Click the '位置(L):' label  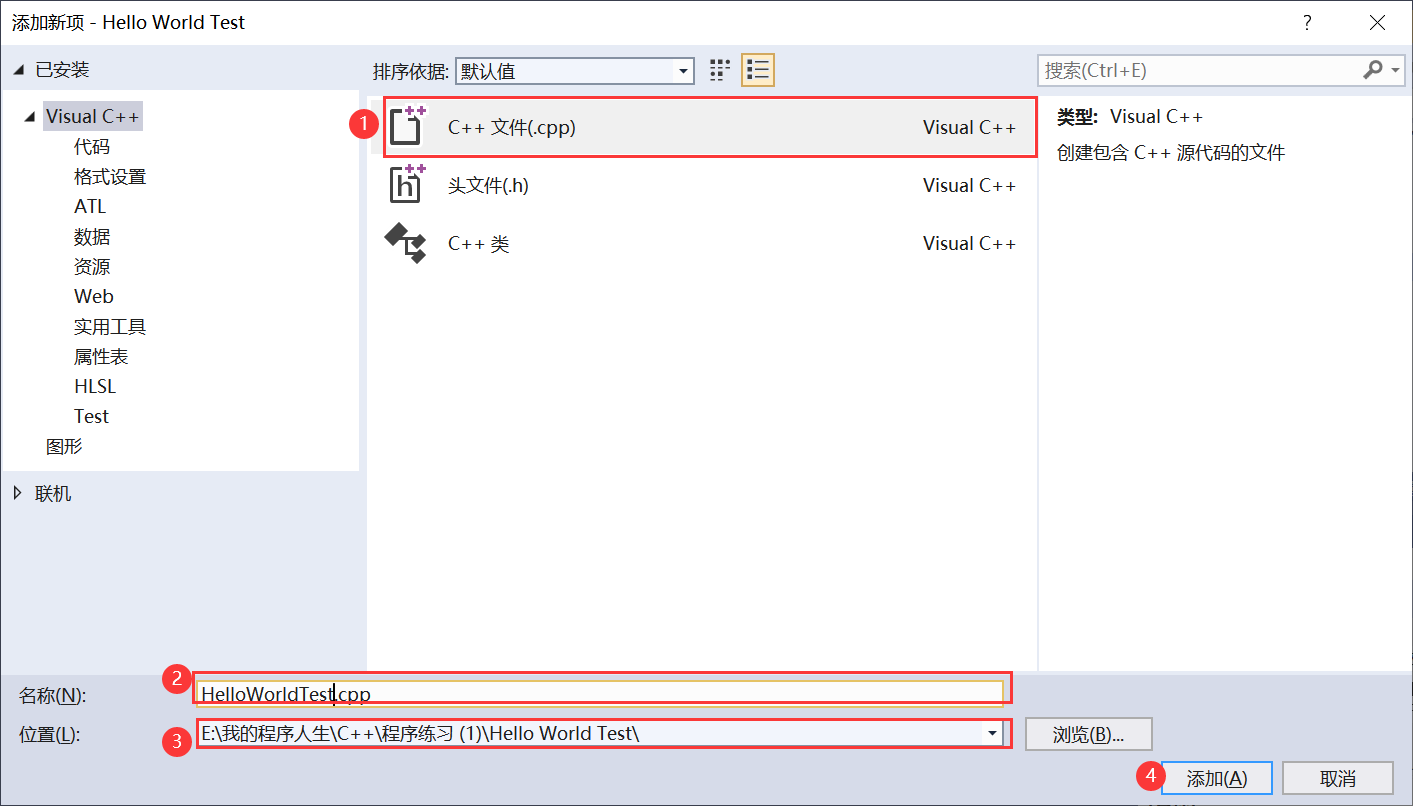coord(49,735)
